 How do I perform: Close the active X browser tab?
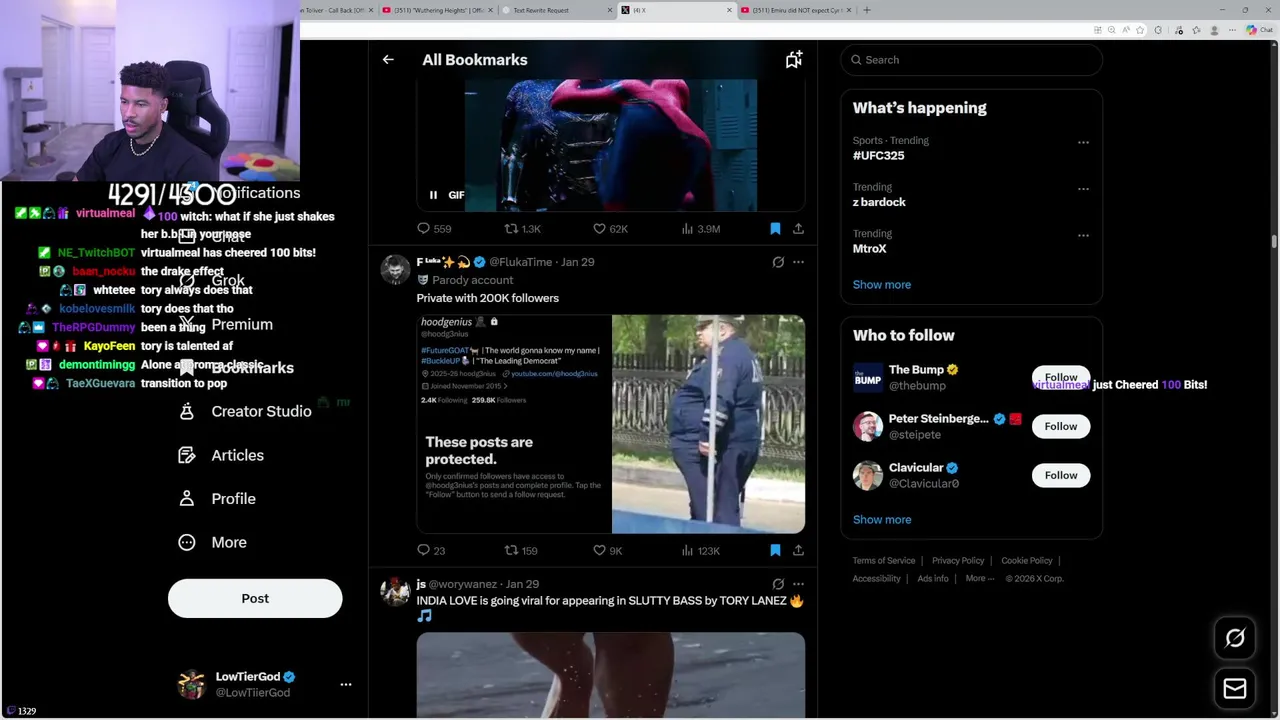click(x=729, y=10)
